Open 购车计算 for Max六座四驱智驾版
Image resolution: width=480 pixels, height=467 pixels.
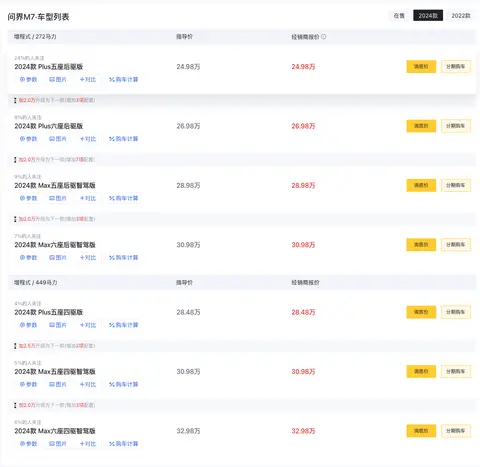(123, 443)
